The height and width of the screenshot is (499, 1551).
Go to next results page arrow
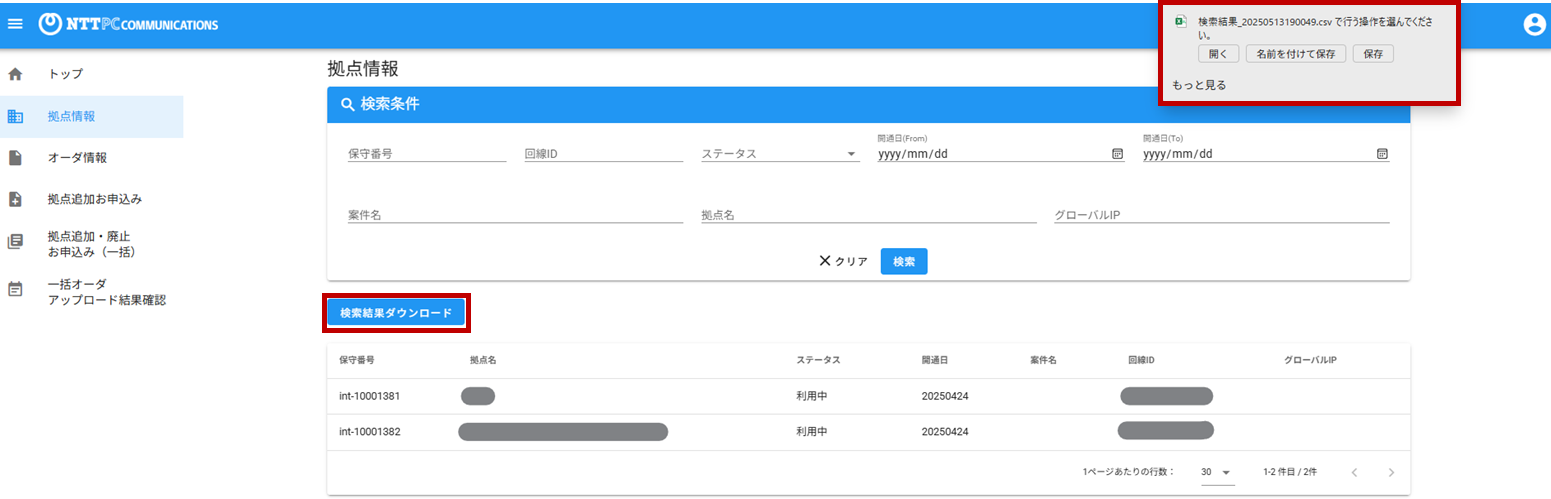(1391, 472)
